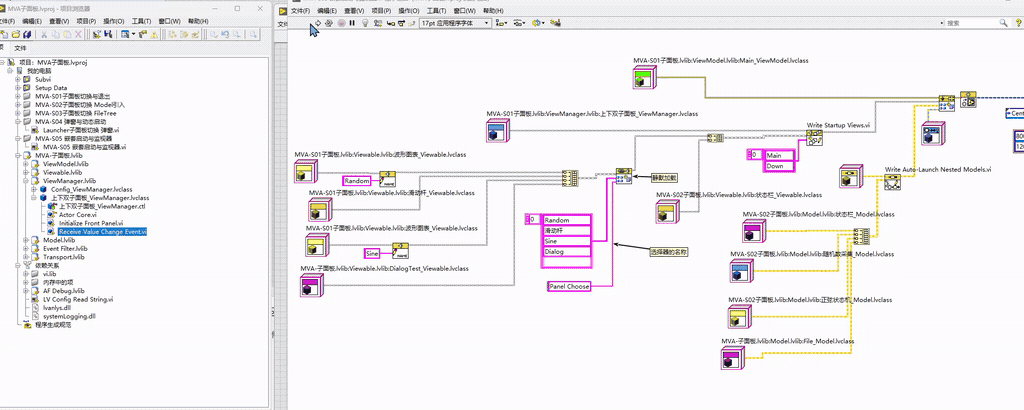Image resolution: width=1024 pixels, height=410 pixels.
Task: Click the Abort Execution stop icon
Action: click(340, 23)
